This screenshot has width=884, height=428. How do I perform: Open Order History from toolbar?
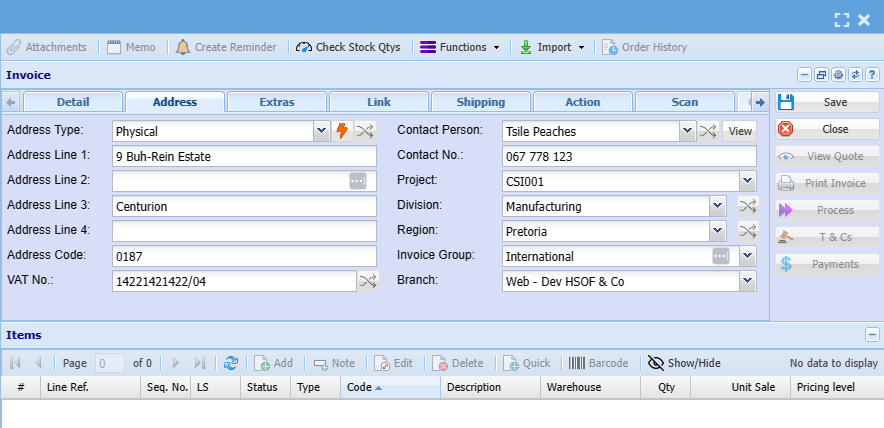(x=644, y=47)
